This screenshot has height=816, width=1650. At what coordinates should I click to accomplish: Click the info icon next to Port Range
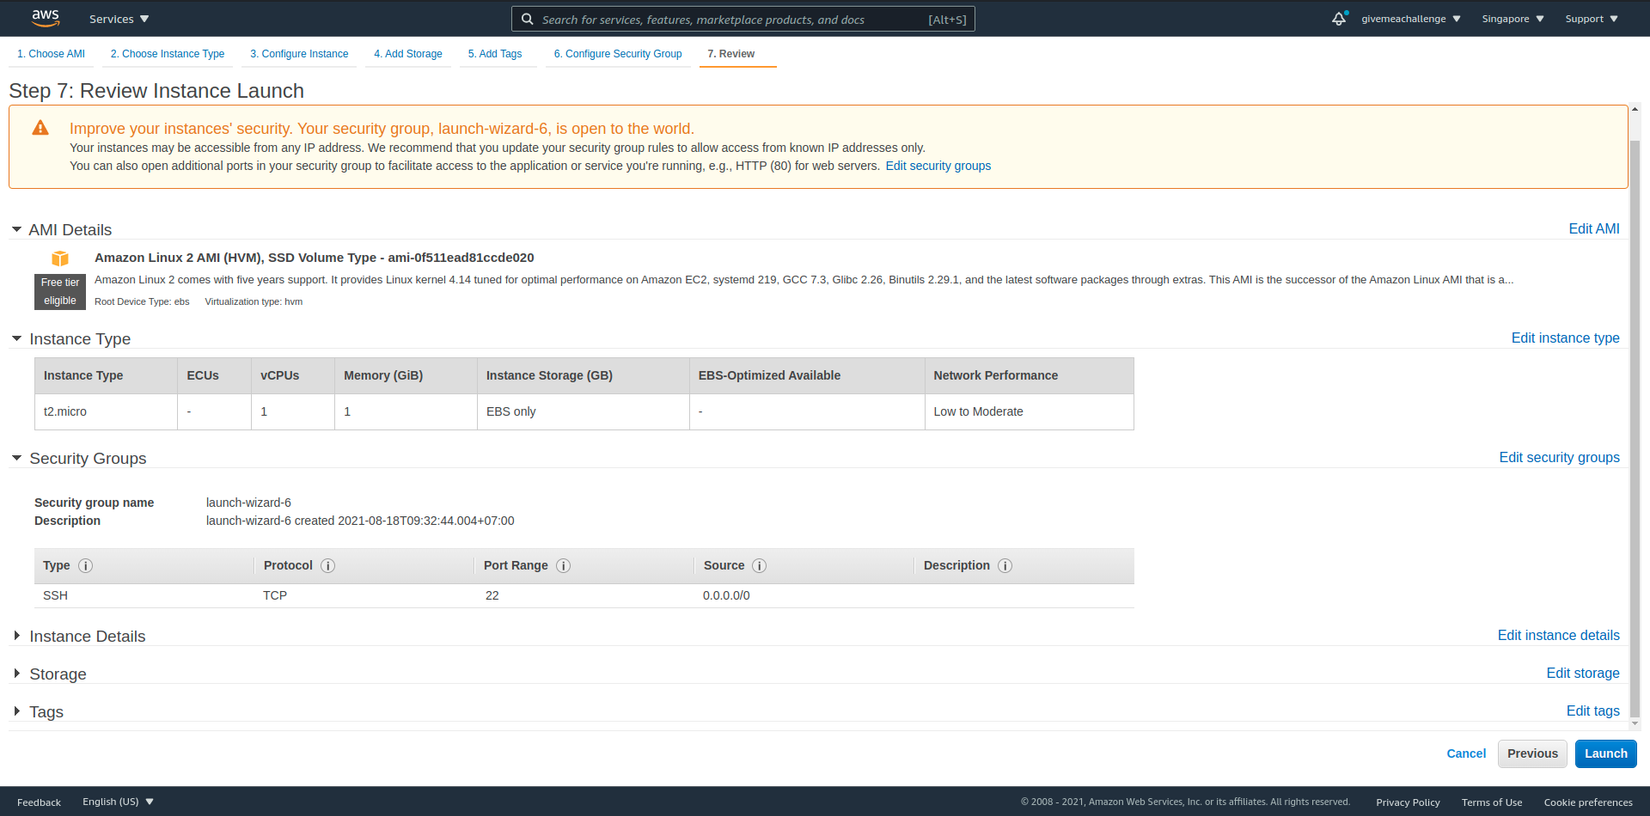(x=564, y=566)
